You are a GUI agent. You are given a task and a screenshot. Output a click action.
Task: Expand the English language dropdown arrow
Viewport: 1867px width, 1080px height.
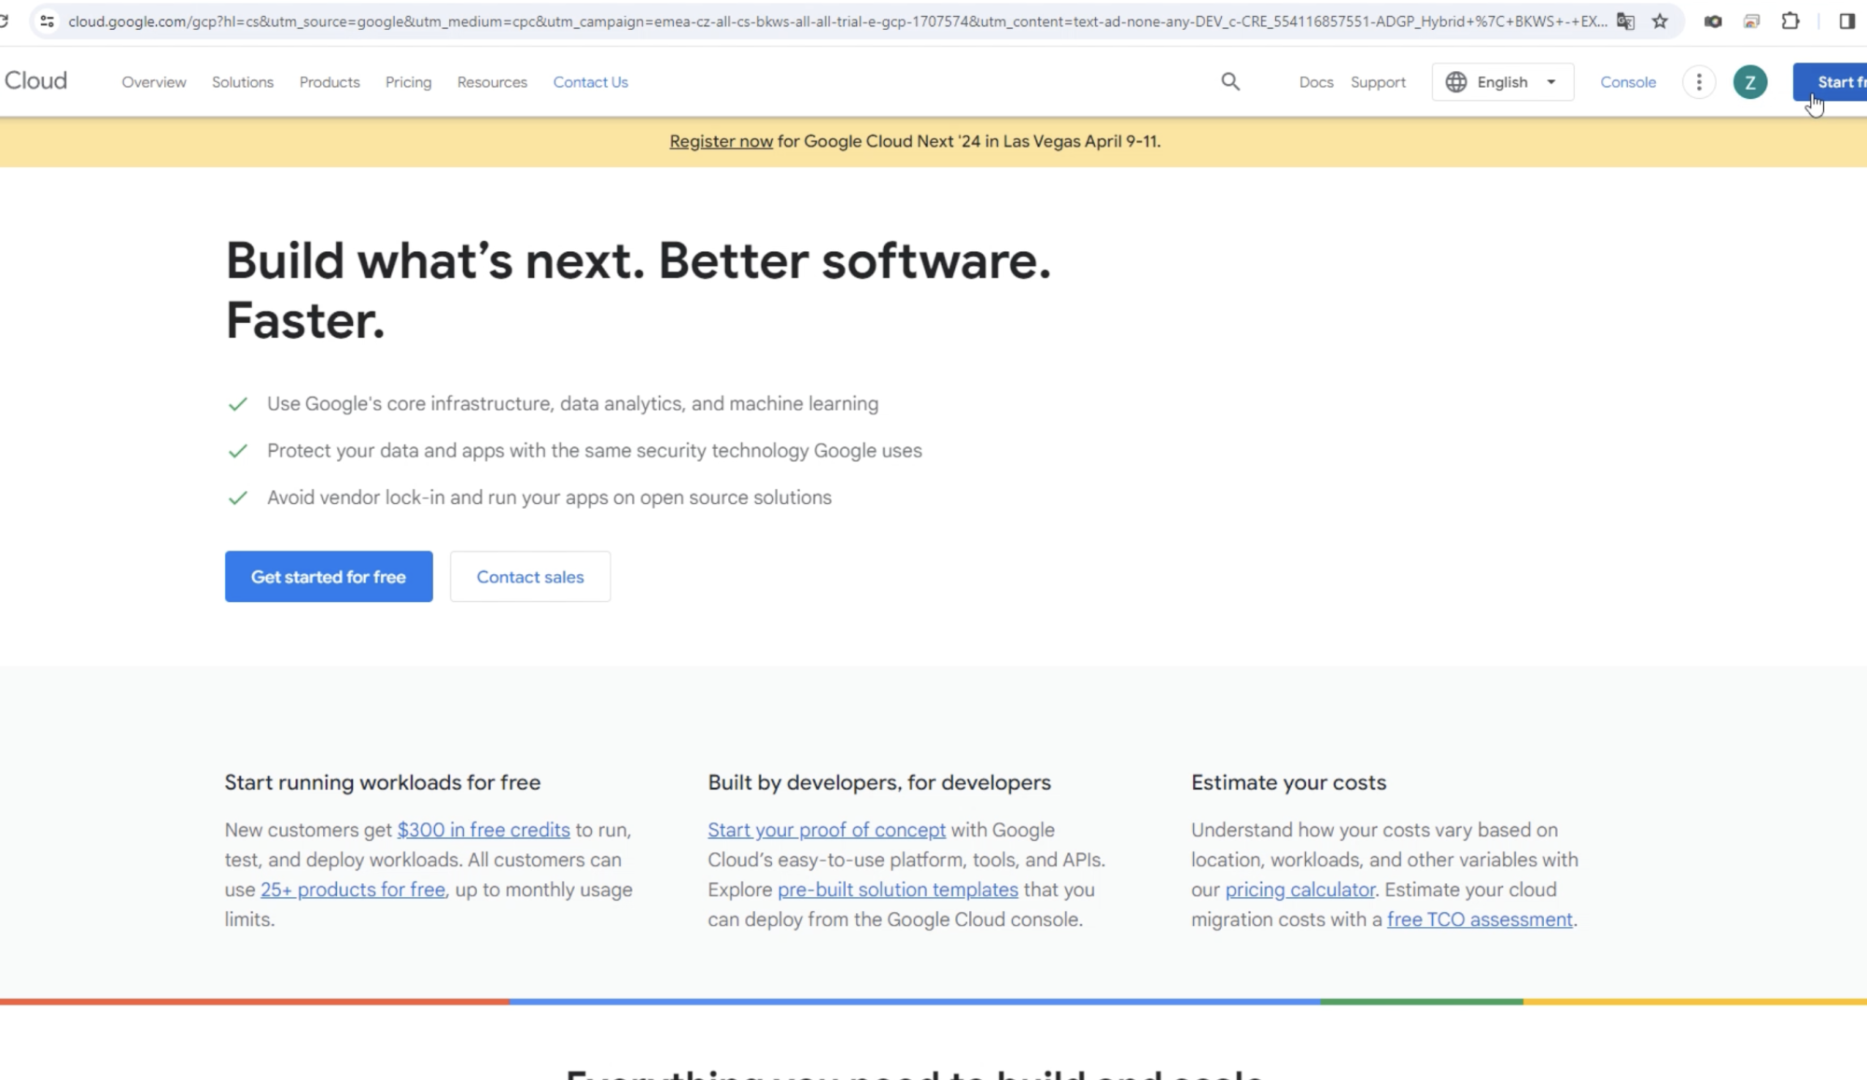tap(1551, 82)
